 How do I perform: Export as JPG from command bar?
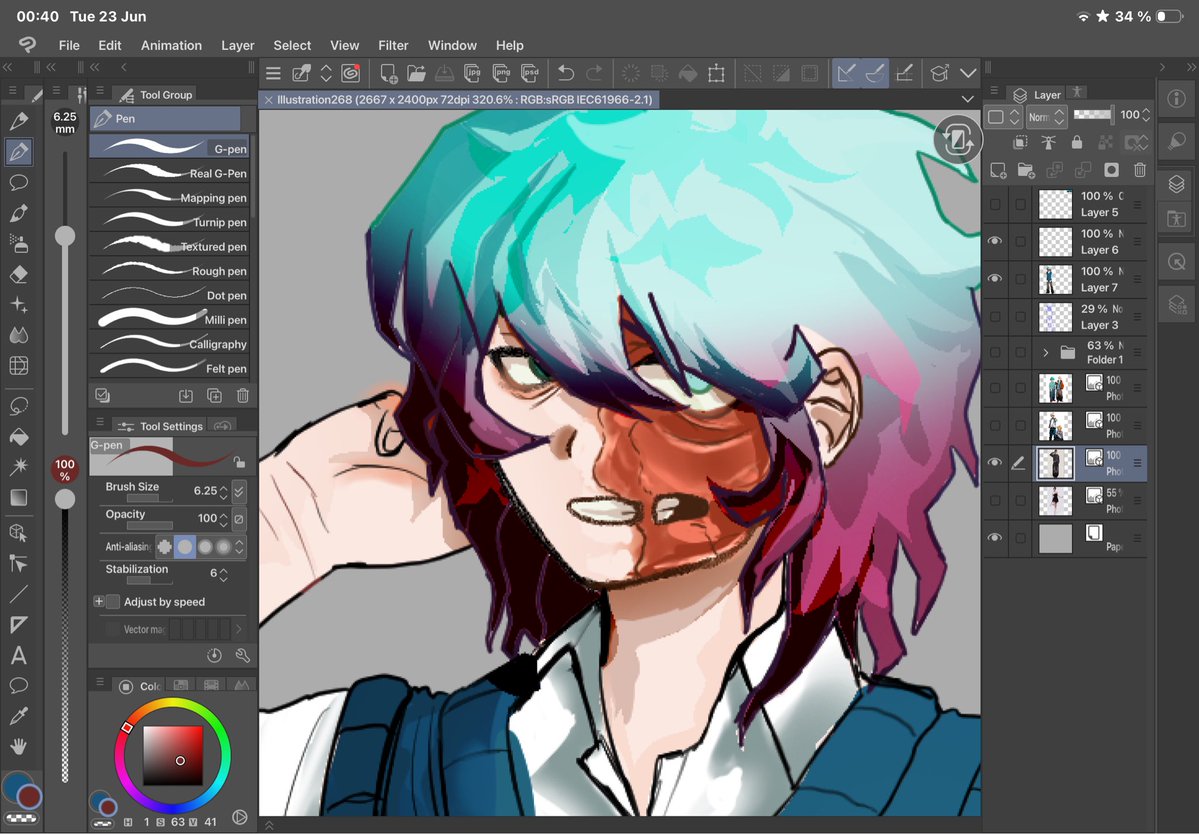[473, 73]
